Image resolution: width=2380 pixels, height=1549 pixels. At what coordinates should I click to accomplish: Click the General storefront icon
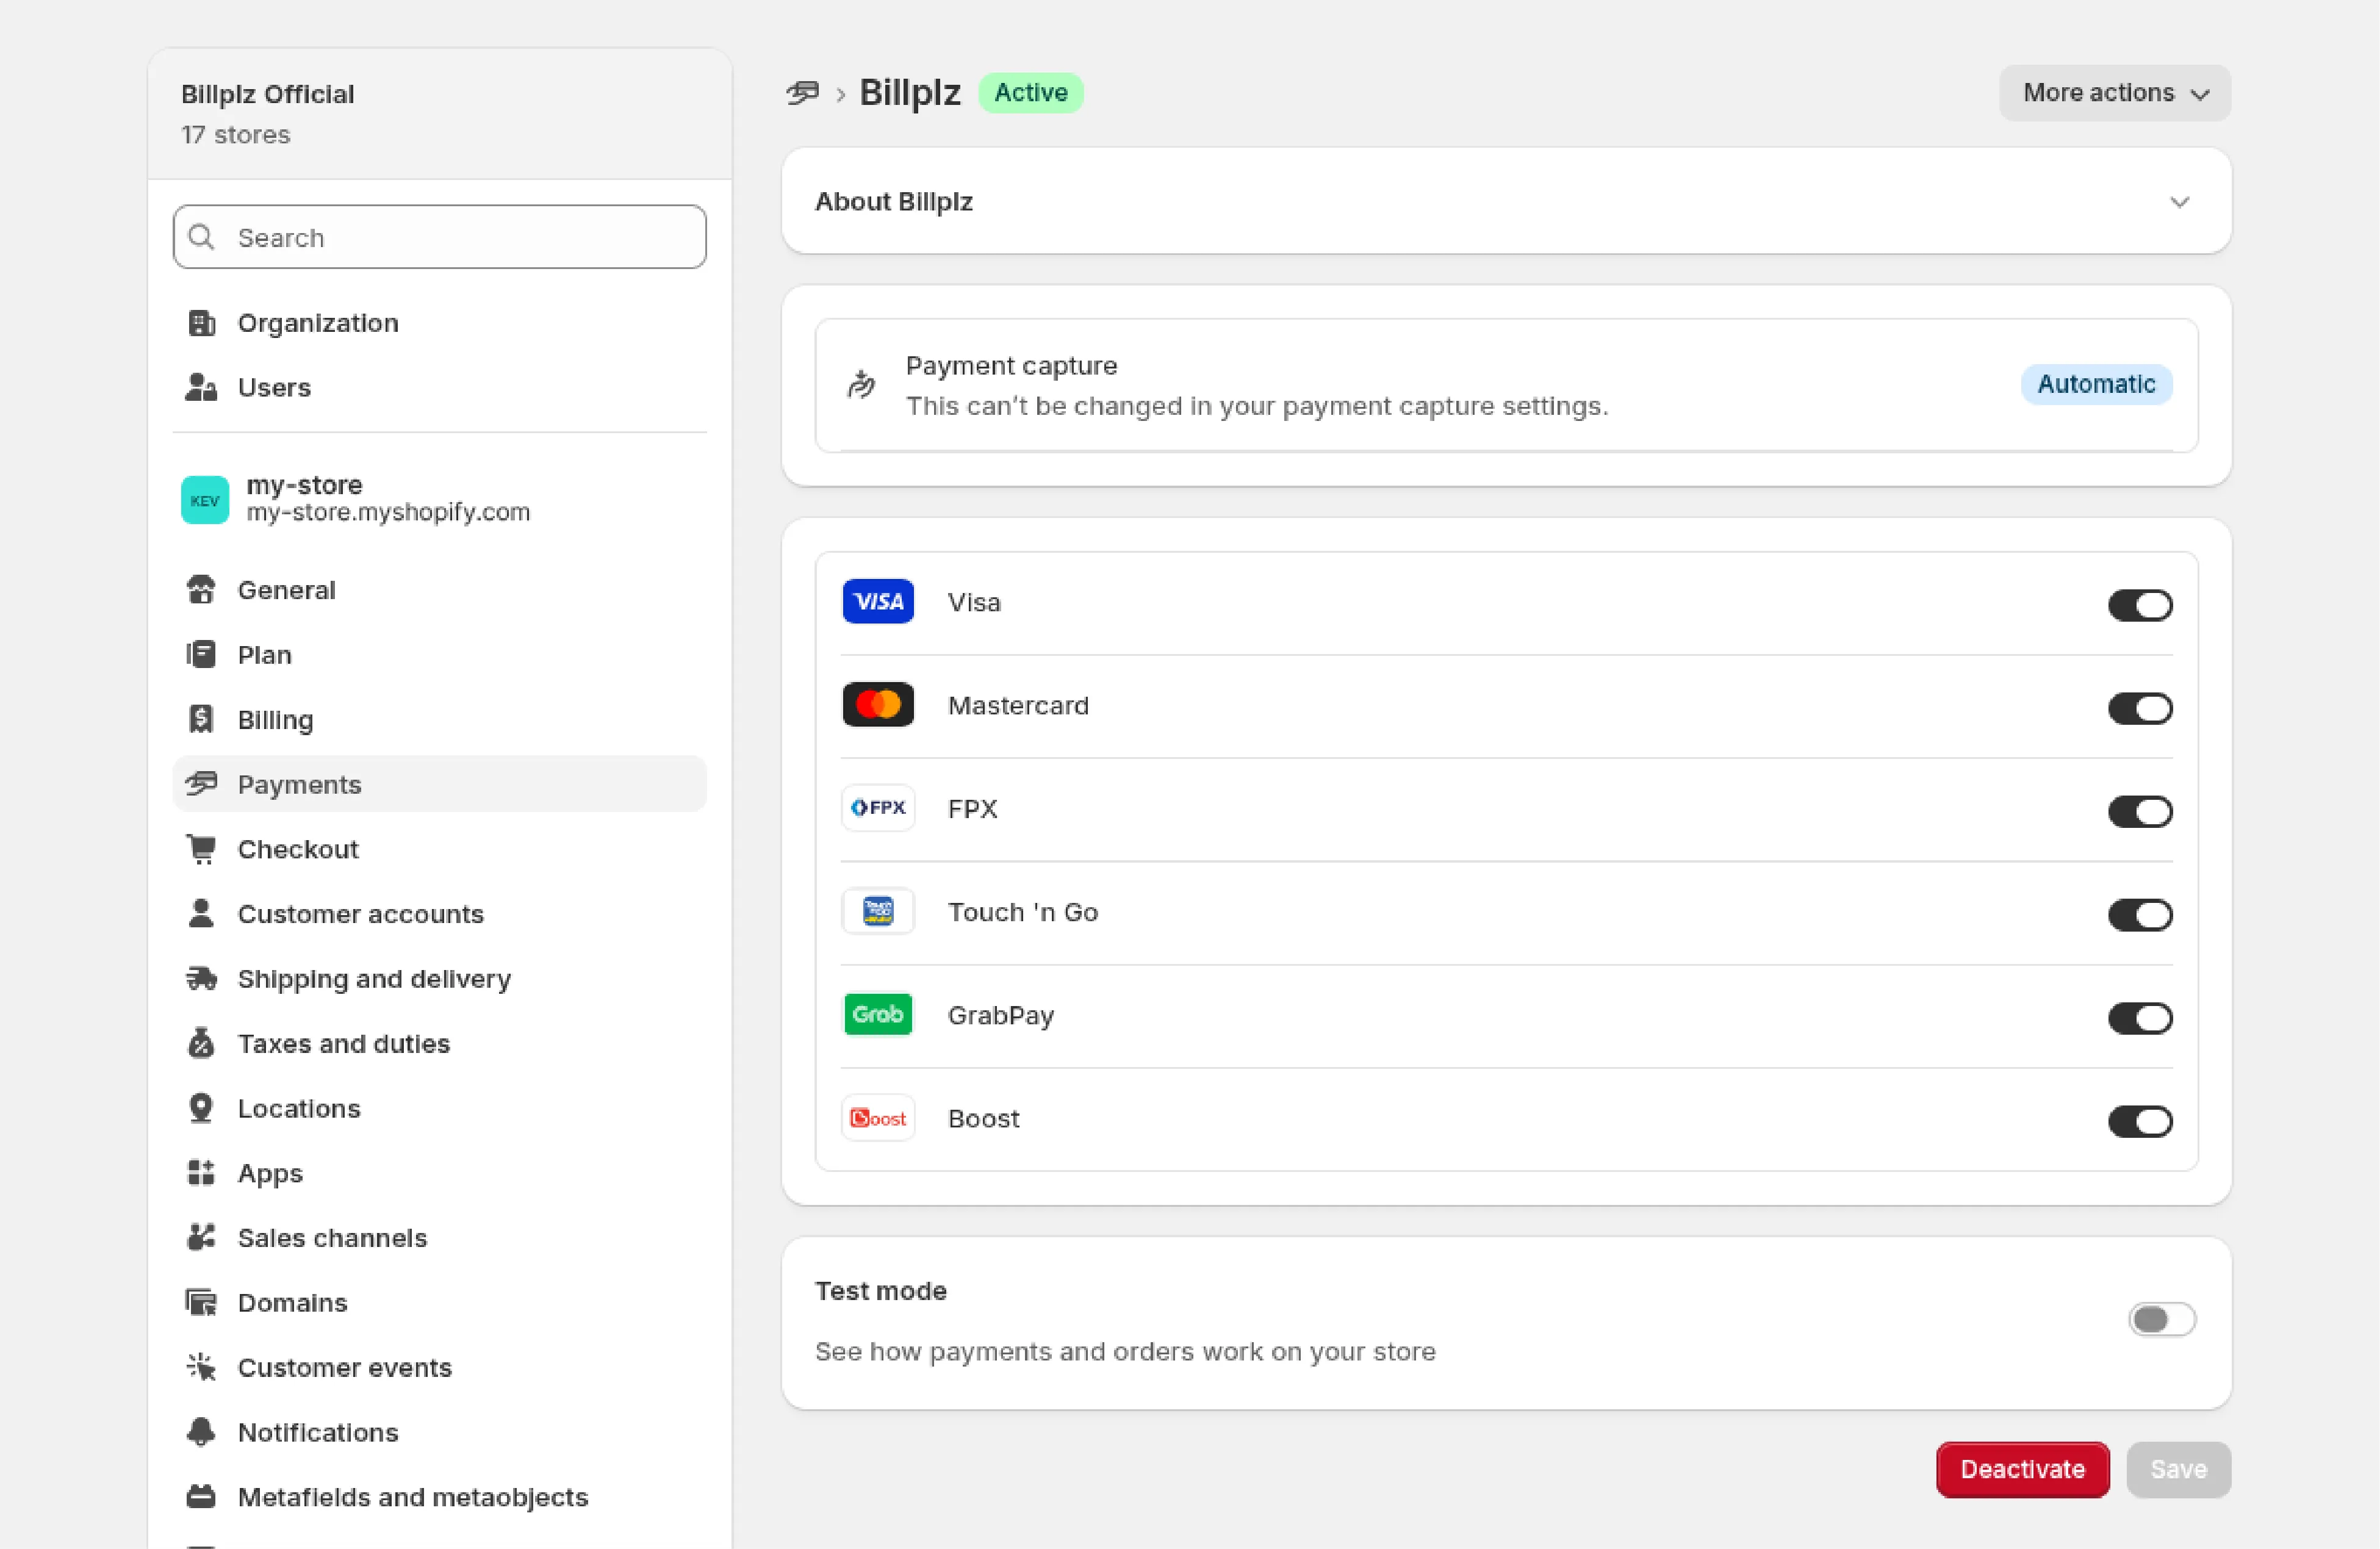click(201, 590)
